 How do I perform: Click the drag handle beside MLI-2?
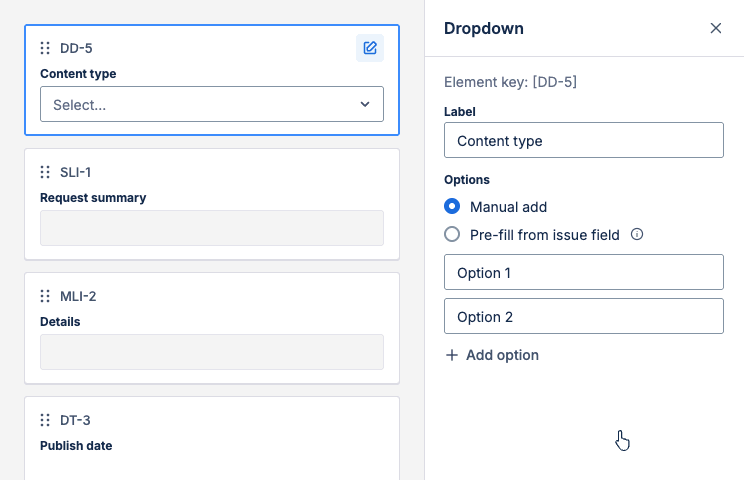tap(45, 296)
